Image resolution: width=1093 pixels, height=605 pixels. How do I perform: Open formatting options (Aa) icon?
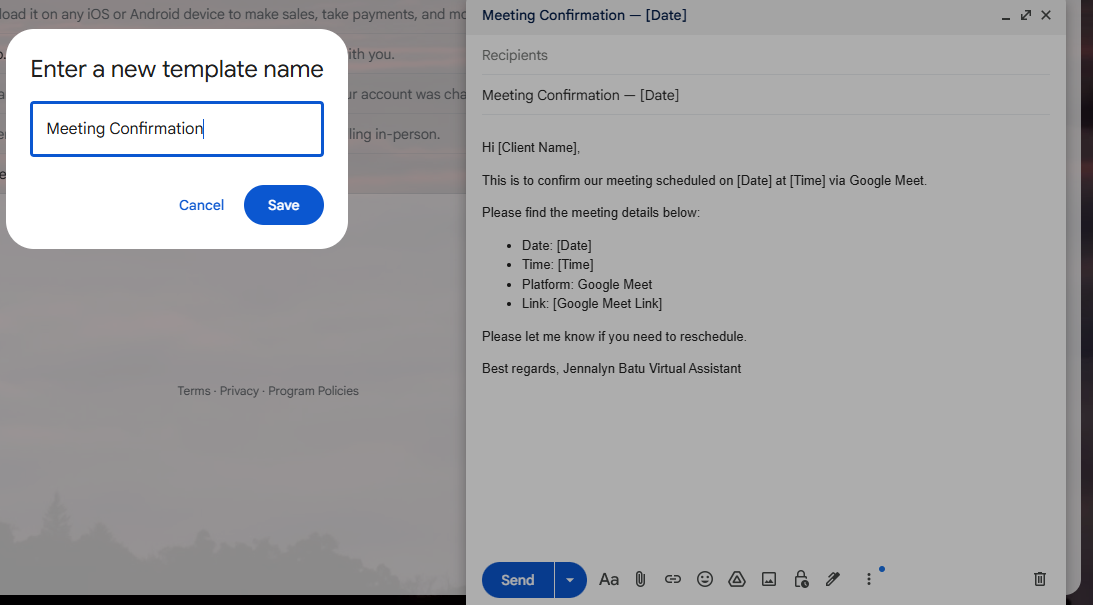point(609,579)
